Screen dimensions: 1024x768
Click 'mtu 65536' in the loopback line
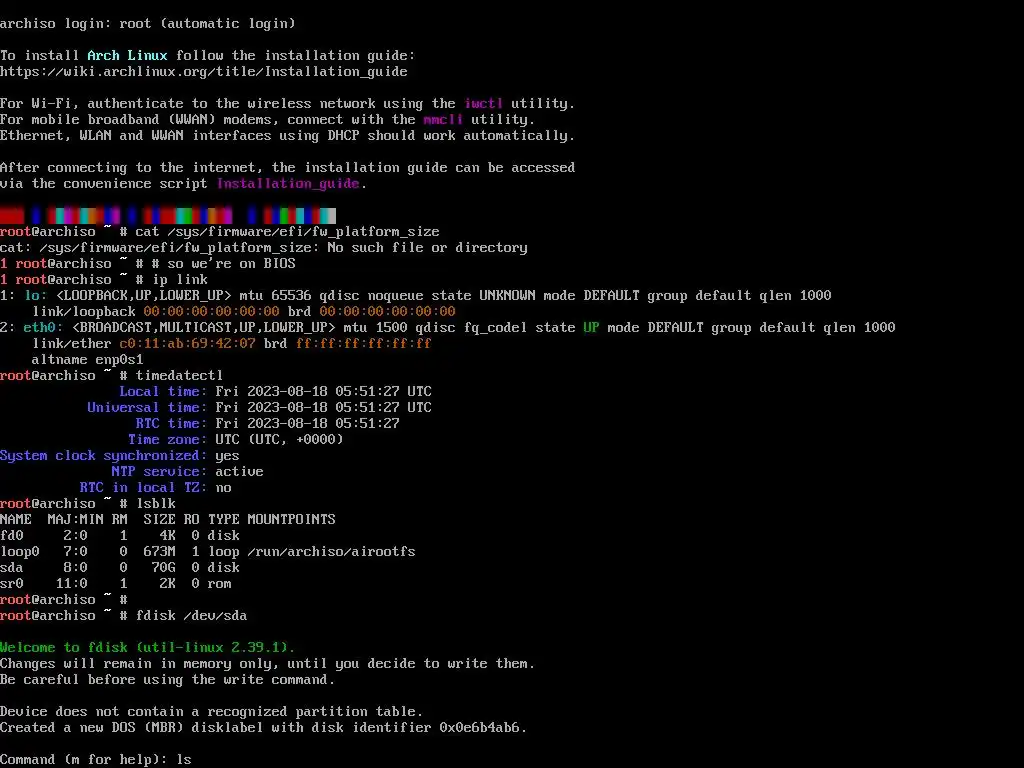275,296
